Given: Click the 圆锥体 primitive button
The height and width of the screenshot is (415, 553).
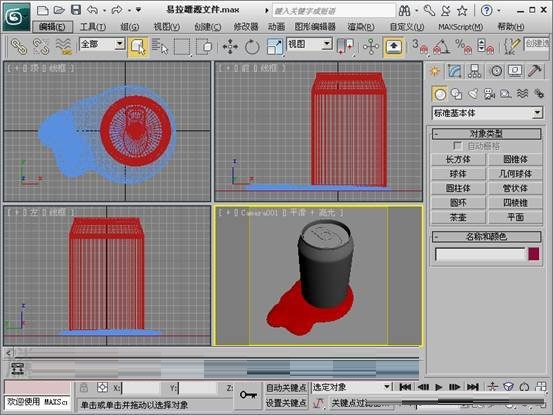Looking at the screenshot, I should click(x=515, y=159).
